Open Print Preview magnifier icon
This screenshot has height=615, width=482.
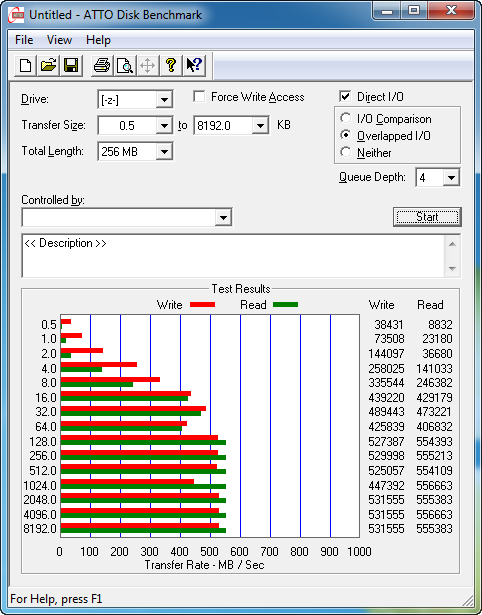(125, 65)
